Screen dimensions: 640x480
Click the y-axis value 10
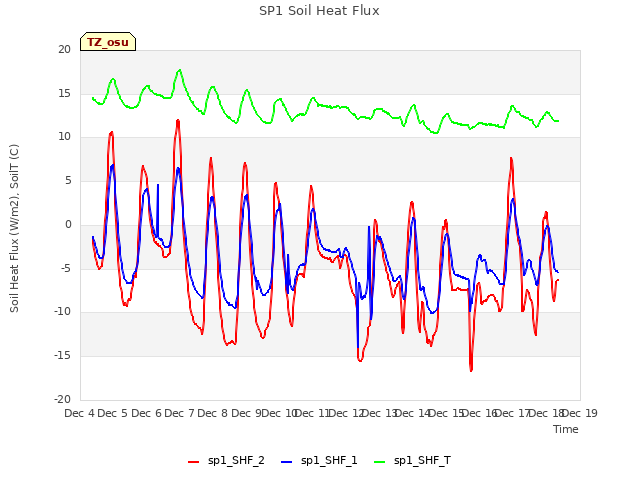click(x=64, y=137)
